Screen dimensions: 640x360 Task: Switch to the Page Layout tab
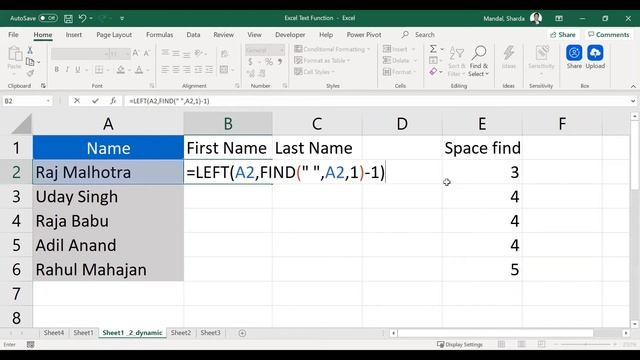(x=114, y=35)
